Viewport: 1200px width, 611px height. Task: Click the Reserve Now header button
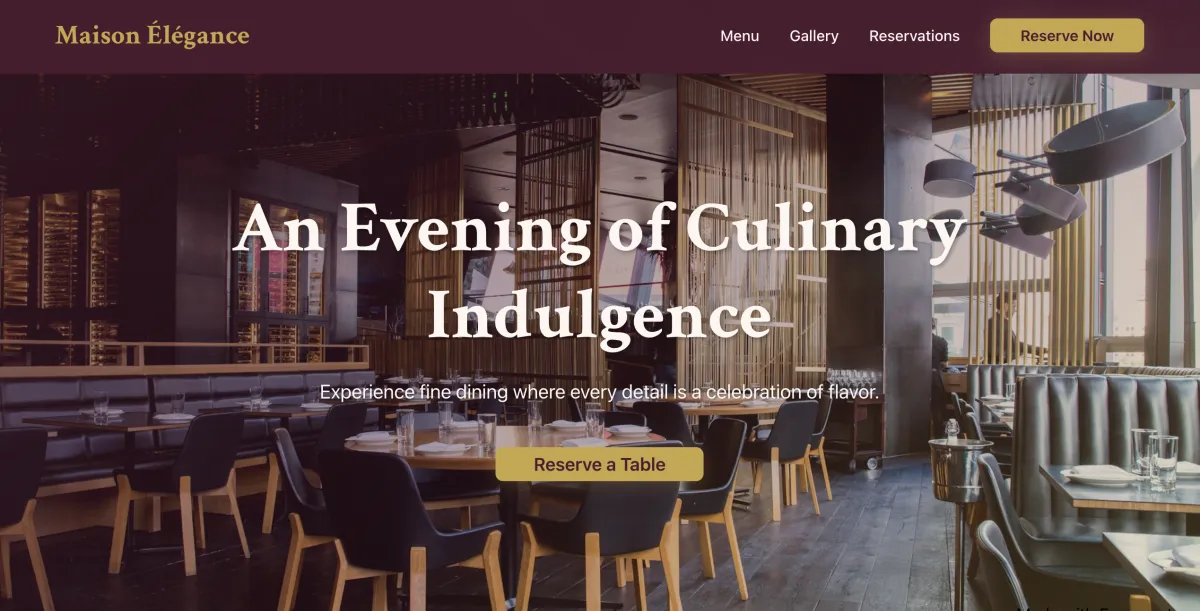[x=1067, y=36]
